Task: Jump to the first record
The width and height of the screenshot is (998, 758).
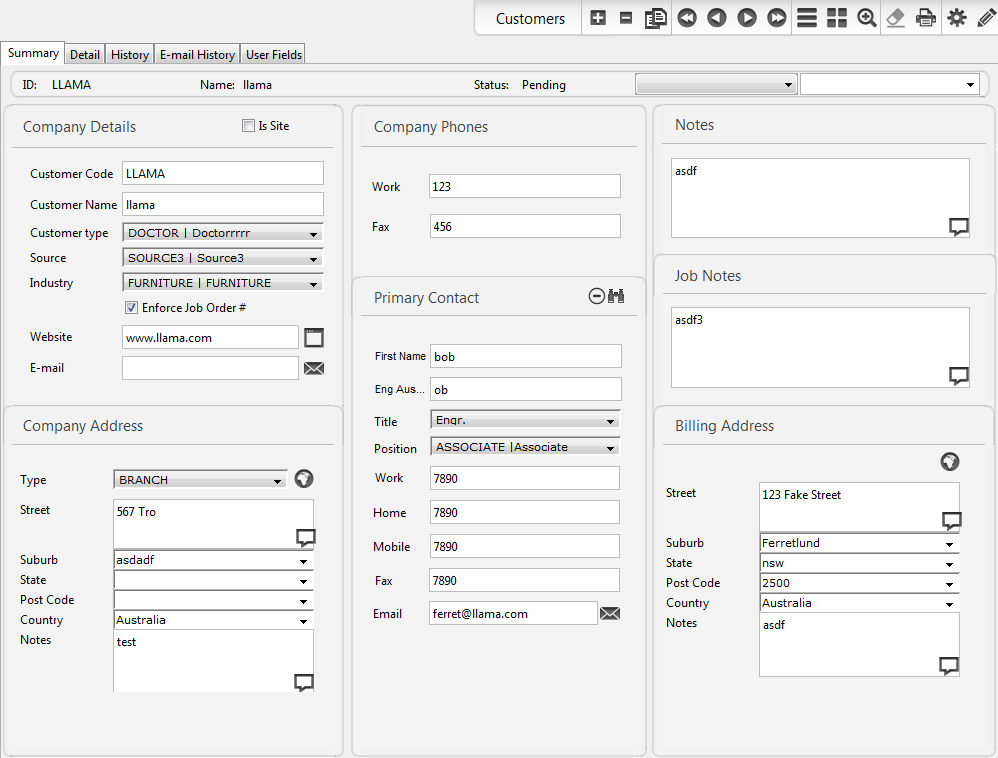Action: click(687, 18)
